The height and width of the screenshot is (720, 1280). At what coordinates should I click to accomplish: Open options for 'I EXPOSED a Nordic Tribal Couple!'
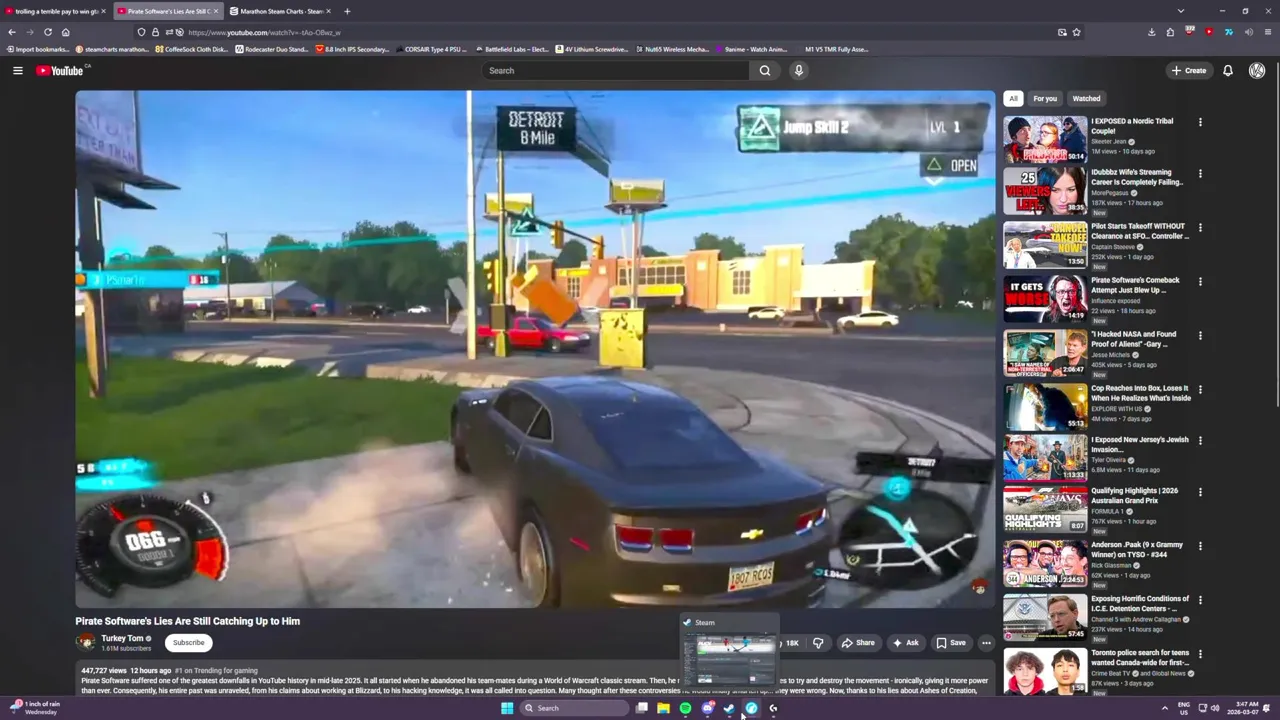click(x=1200, y=122)
